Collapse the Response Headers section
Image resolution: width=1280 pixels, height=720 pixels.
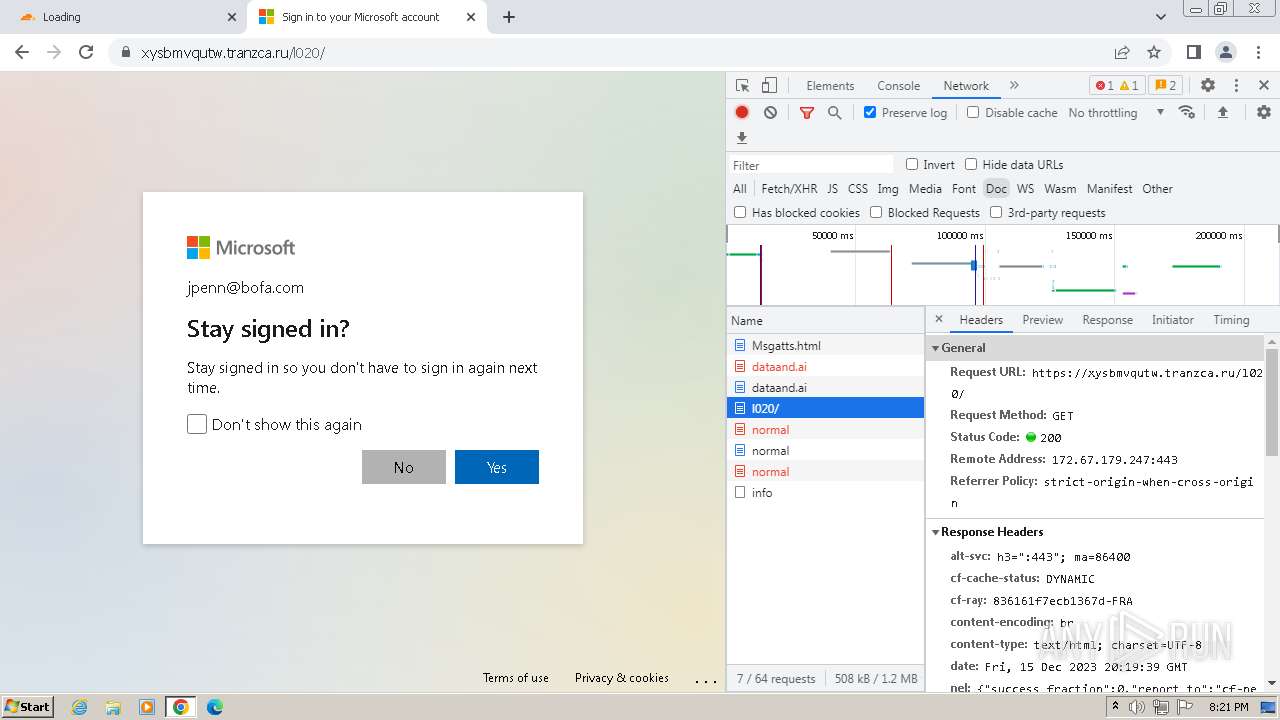(937, 532)
